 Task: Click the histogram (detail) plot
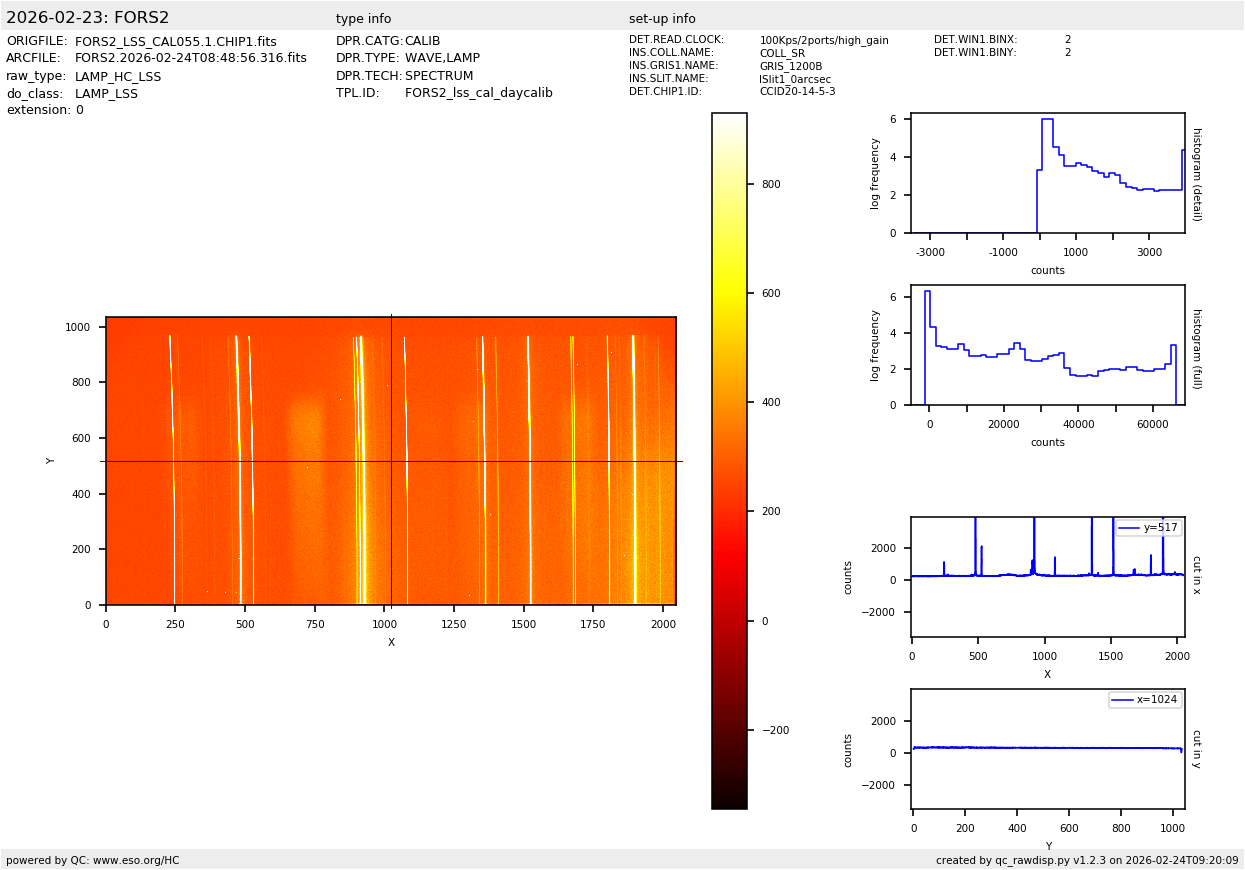coord(1047,173)
